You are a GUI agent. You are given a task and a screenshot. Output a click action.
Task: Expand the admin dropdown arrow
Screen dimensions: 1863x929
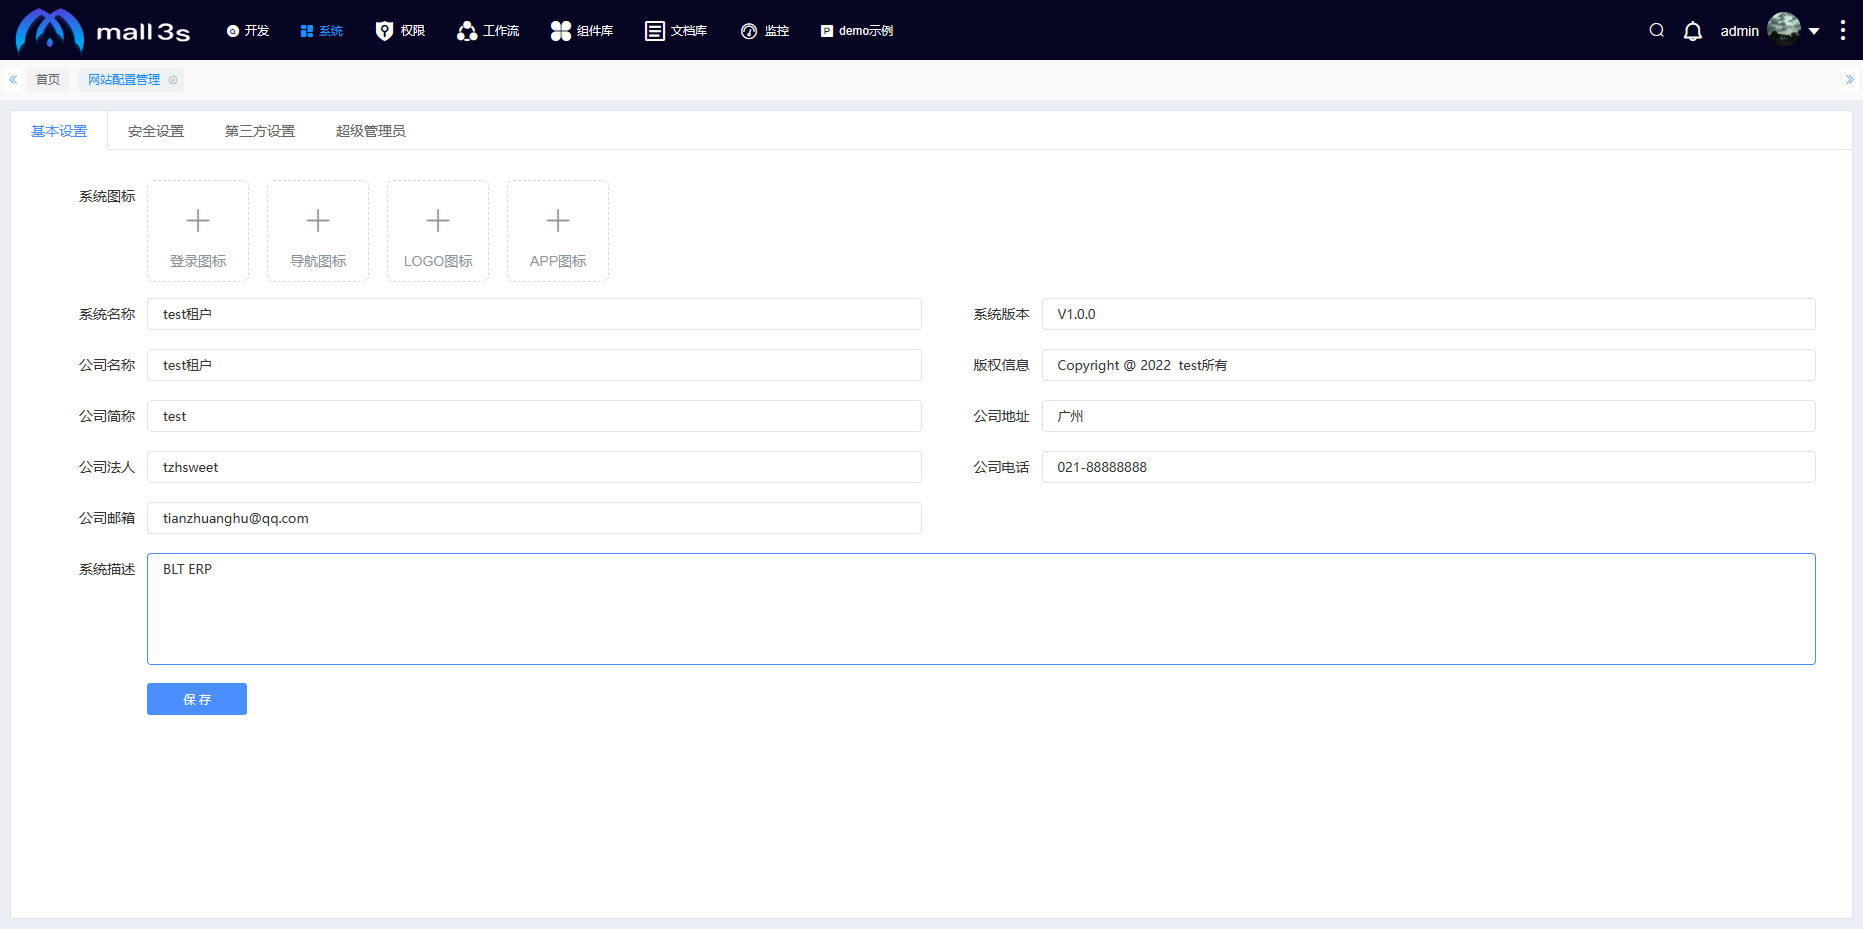[x=1814, y=31]
